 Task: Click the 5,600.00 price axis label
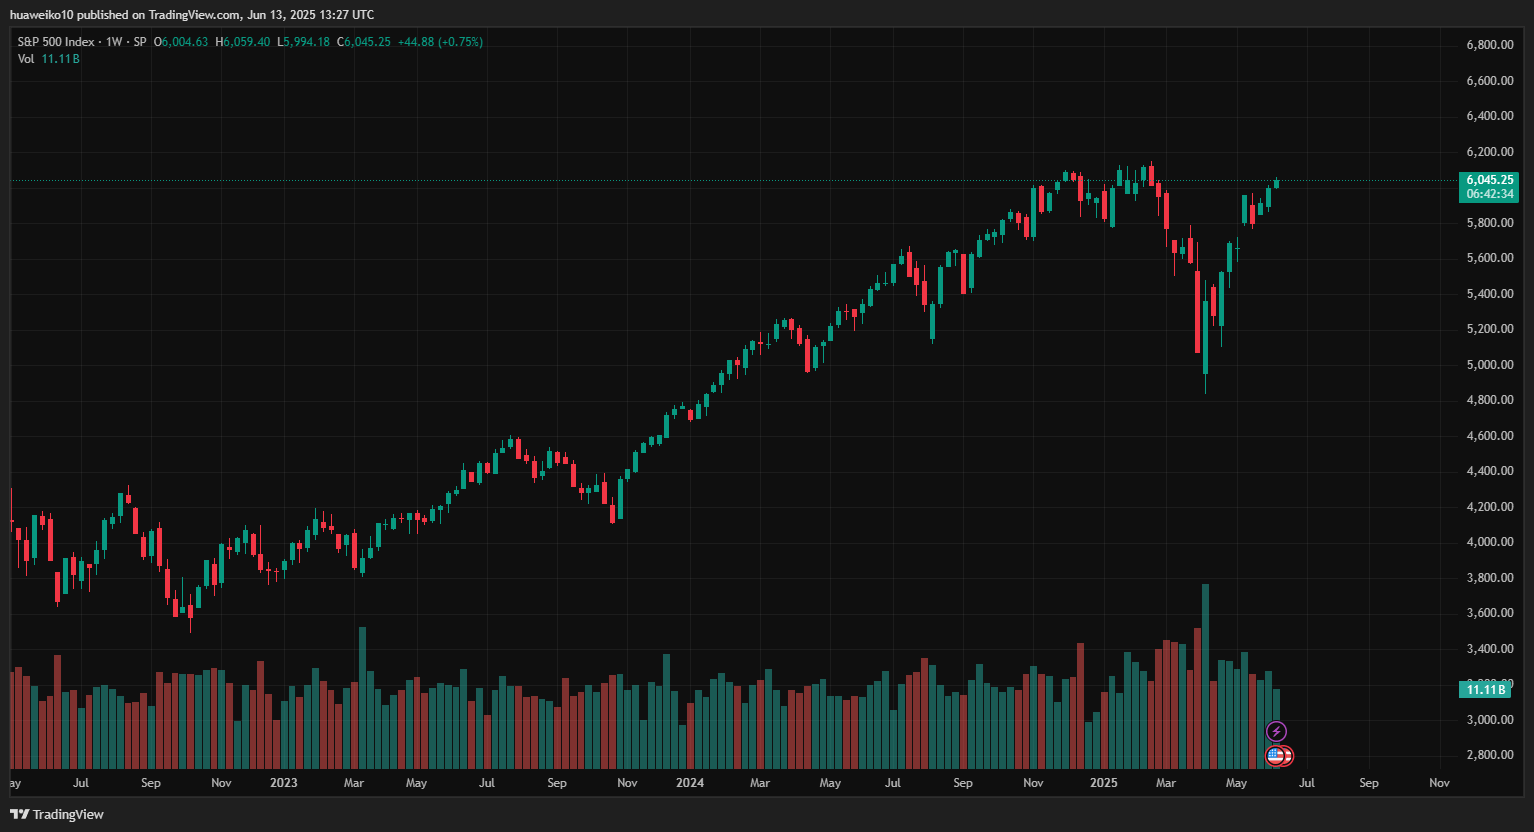click(1489, 258)
